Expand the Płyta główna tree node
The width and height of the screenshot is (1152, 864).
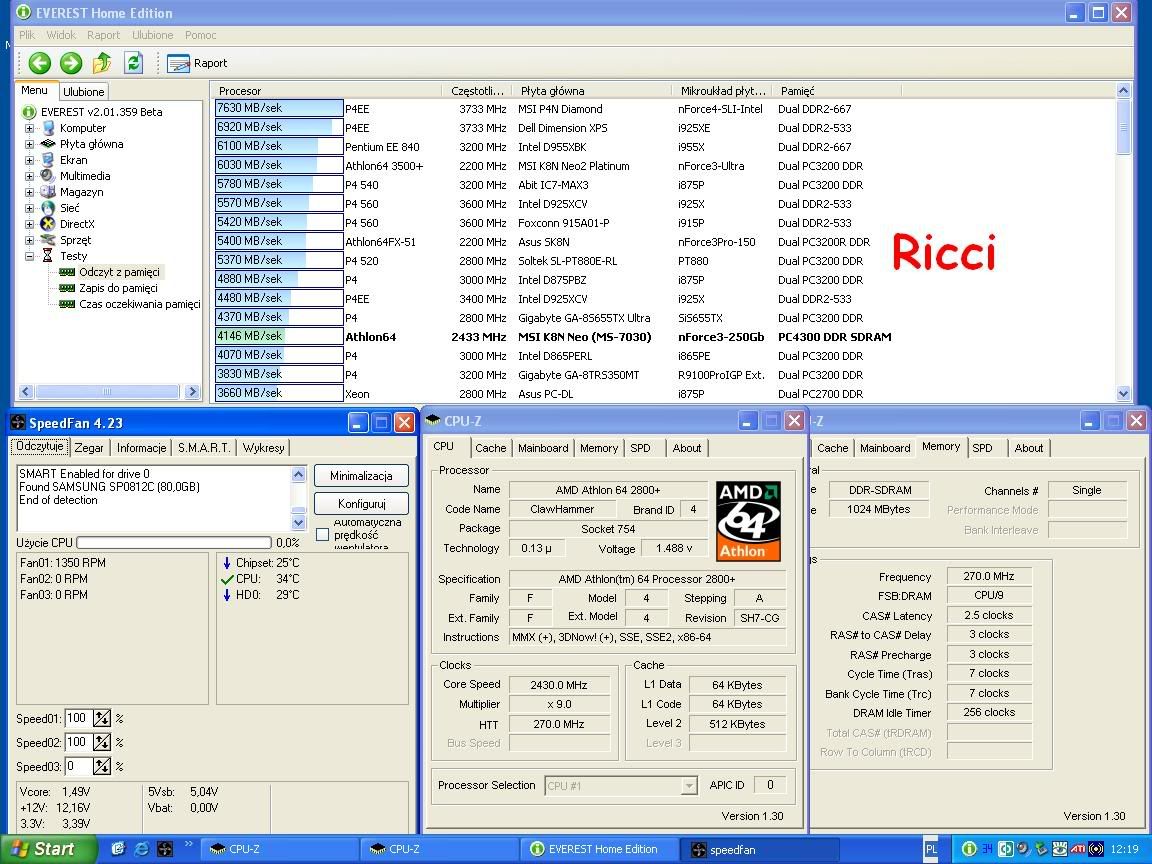tap(29, 145)
